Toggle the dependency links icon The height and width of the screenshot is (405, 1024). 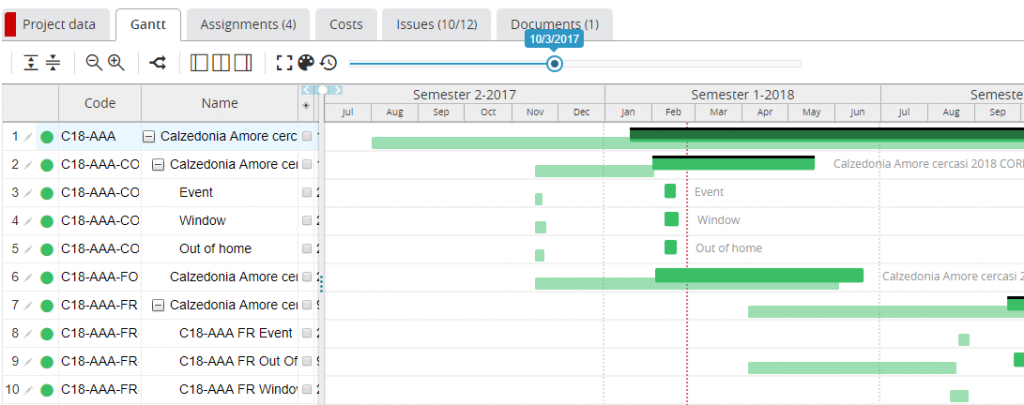158,63
